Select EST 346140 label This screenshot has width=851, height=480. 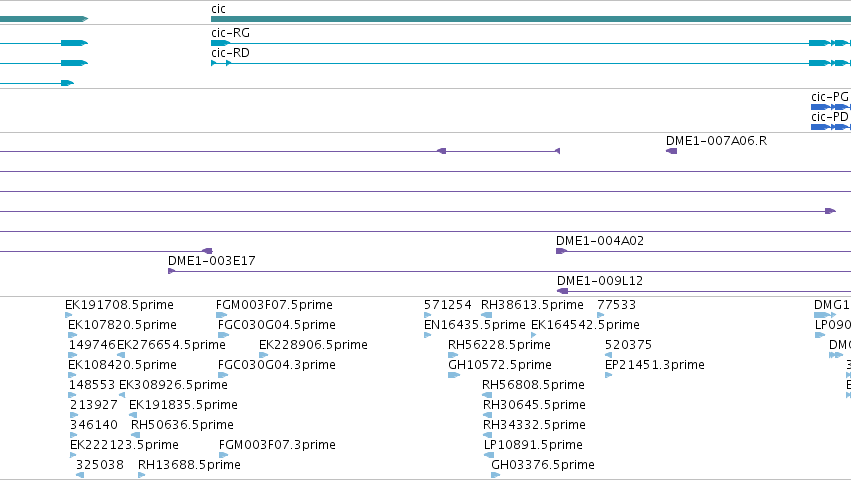coord(94,425)
